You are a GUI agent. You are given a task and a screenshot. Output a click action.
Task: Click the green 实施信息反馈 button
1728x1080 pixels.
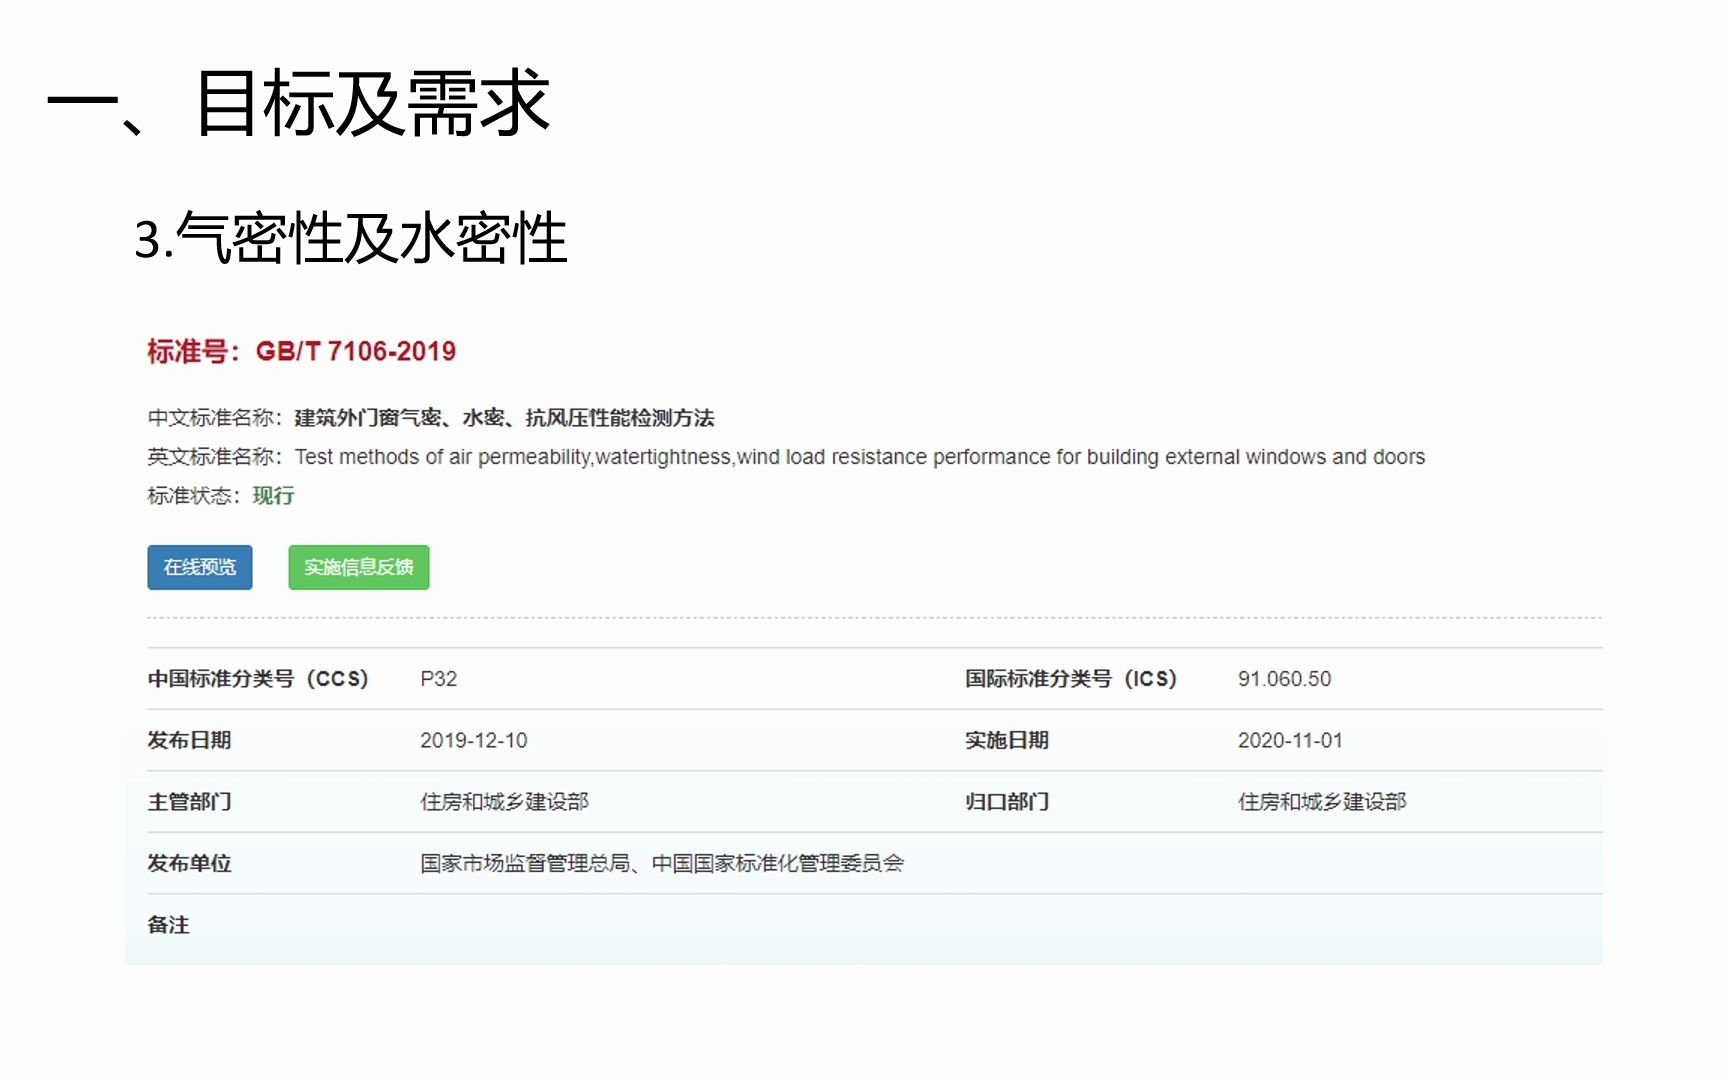pyautogui.click(x=359, y=567)
